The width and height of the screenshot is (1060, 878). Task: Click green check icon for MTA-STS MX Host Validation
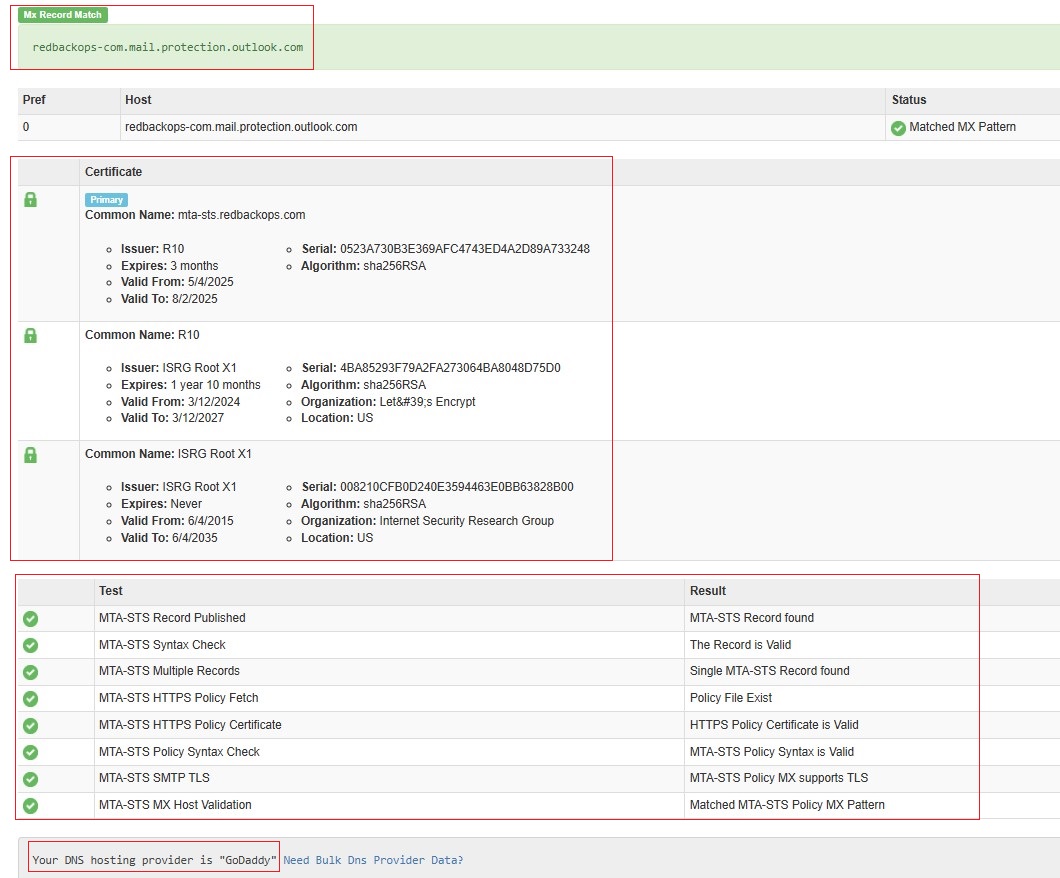(x=30, y=805)
